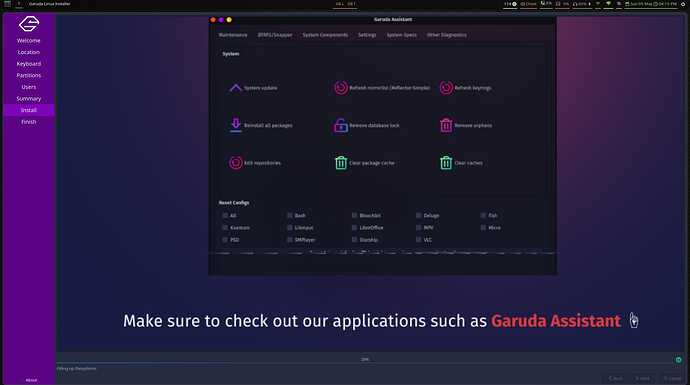Select Keyboard step in installer sidebar
Viewport: 690px width, 385px height.
pyautogui.click(x=29, y=64)
